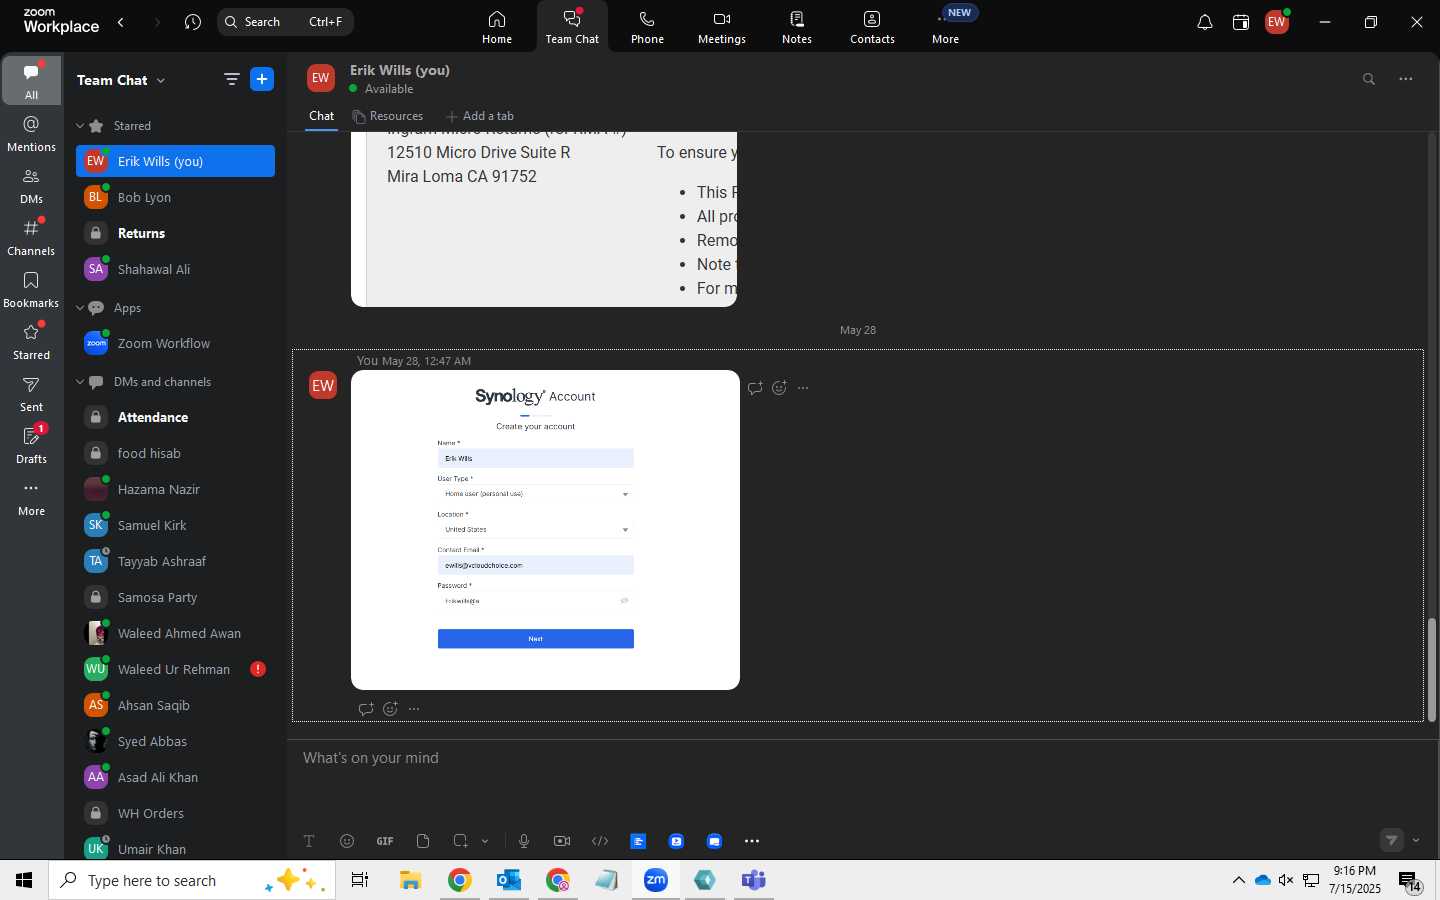
Task: Reply to the Synology image message
Action: pyautogui.click(x=755, y=388)
